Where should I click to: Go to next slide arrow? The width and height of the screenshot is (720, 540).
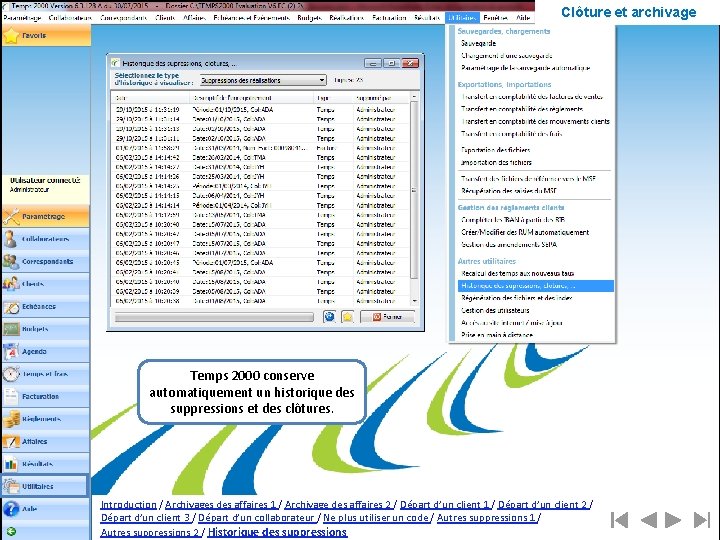click(673, 520)
